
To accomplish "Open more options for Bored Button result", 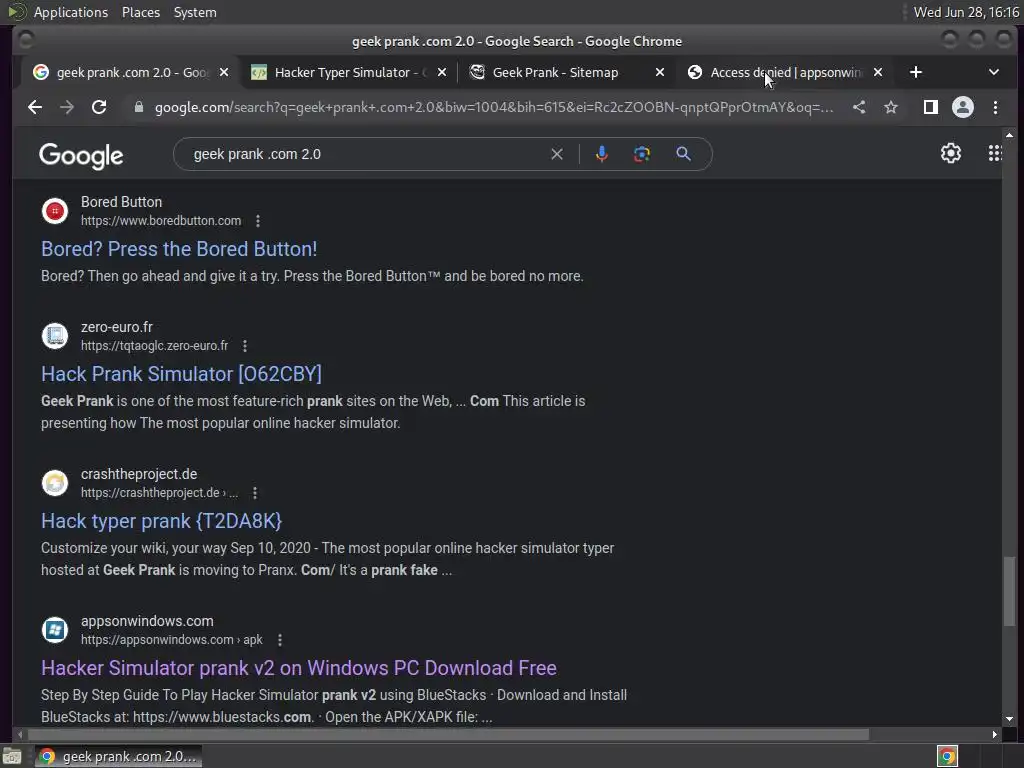I will pos(258,221).
